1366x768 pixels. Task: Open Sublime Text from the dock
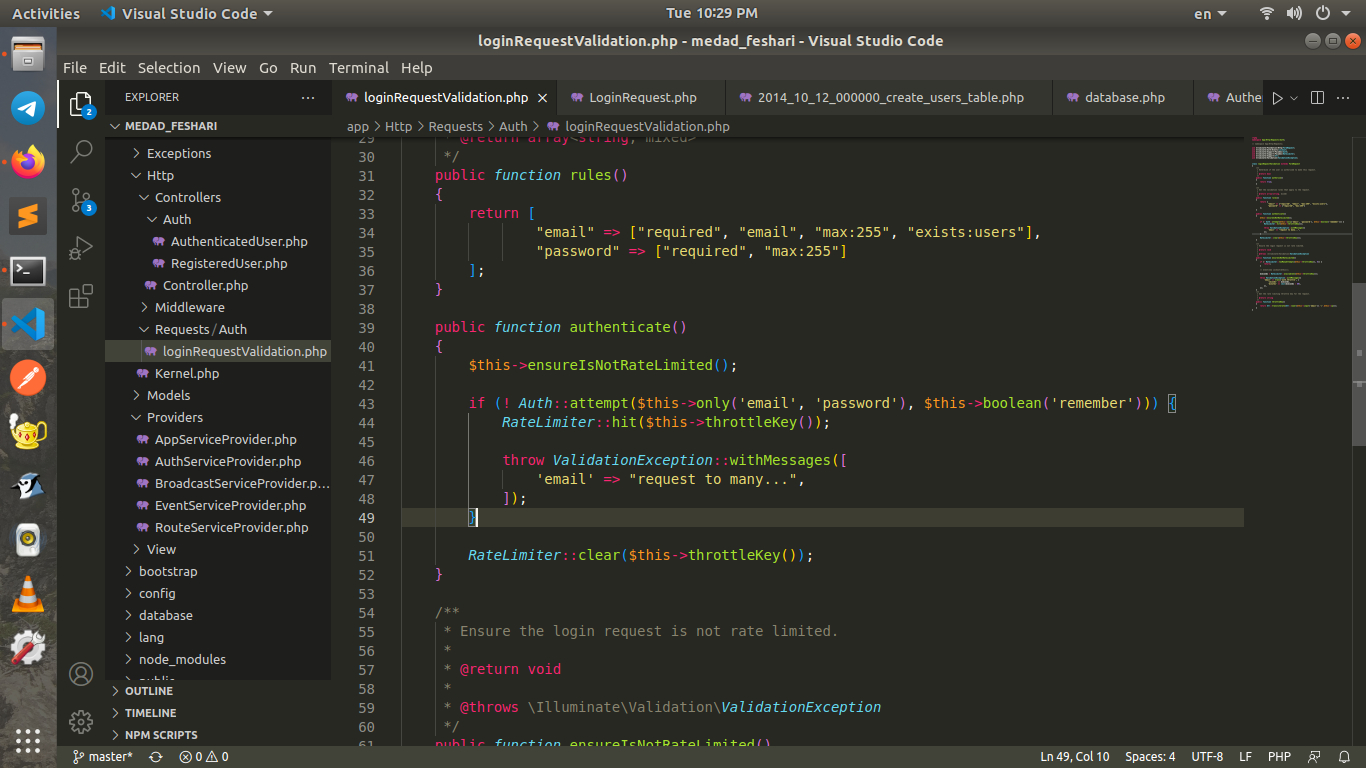(x=28, y=215)
